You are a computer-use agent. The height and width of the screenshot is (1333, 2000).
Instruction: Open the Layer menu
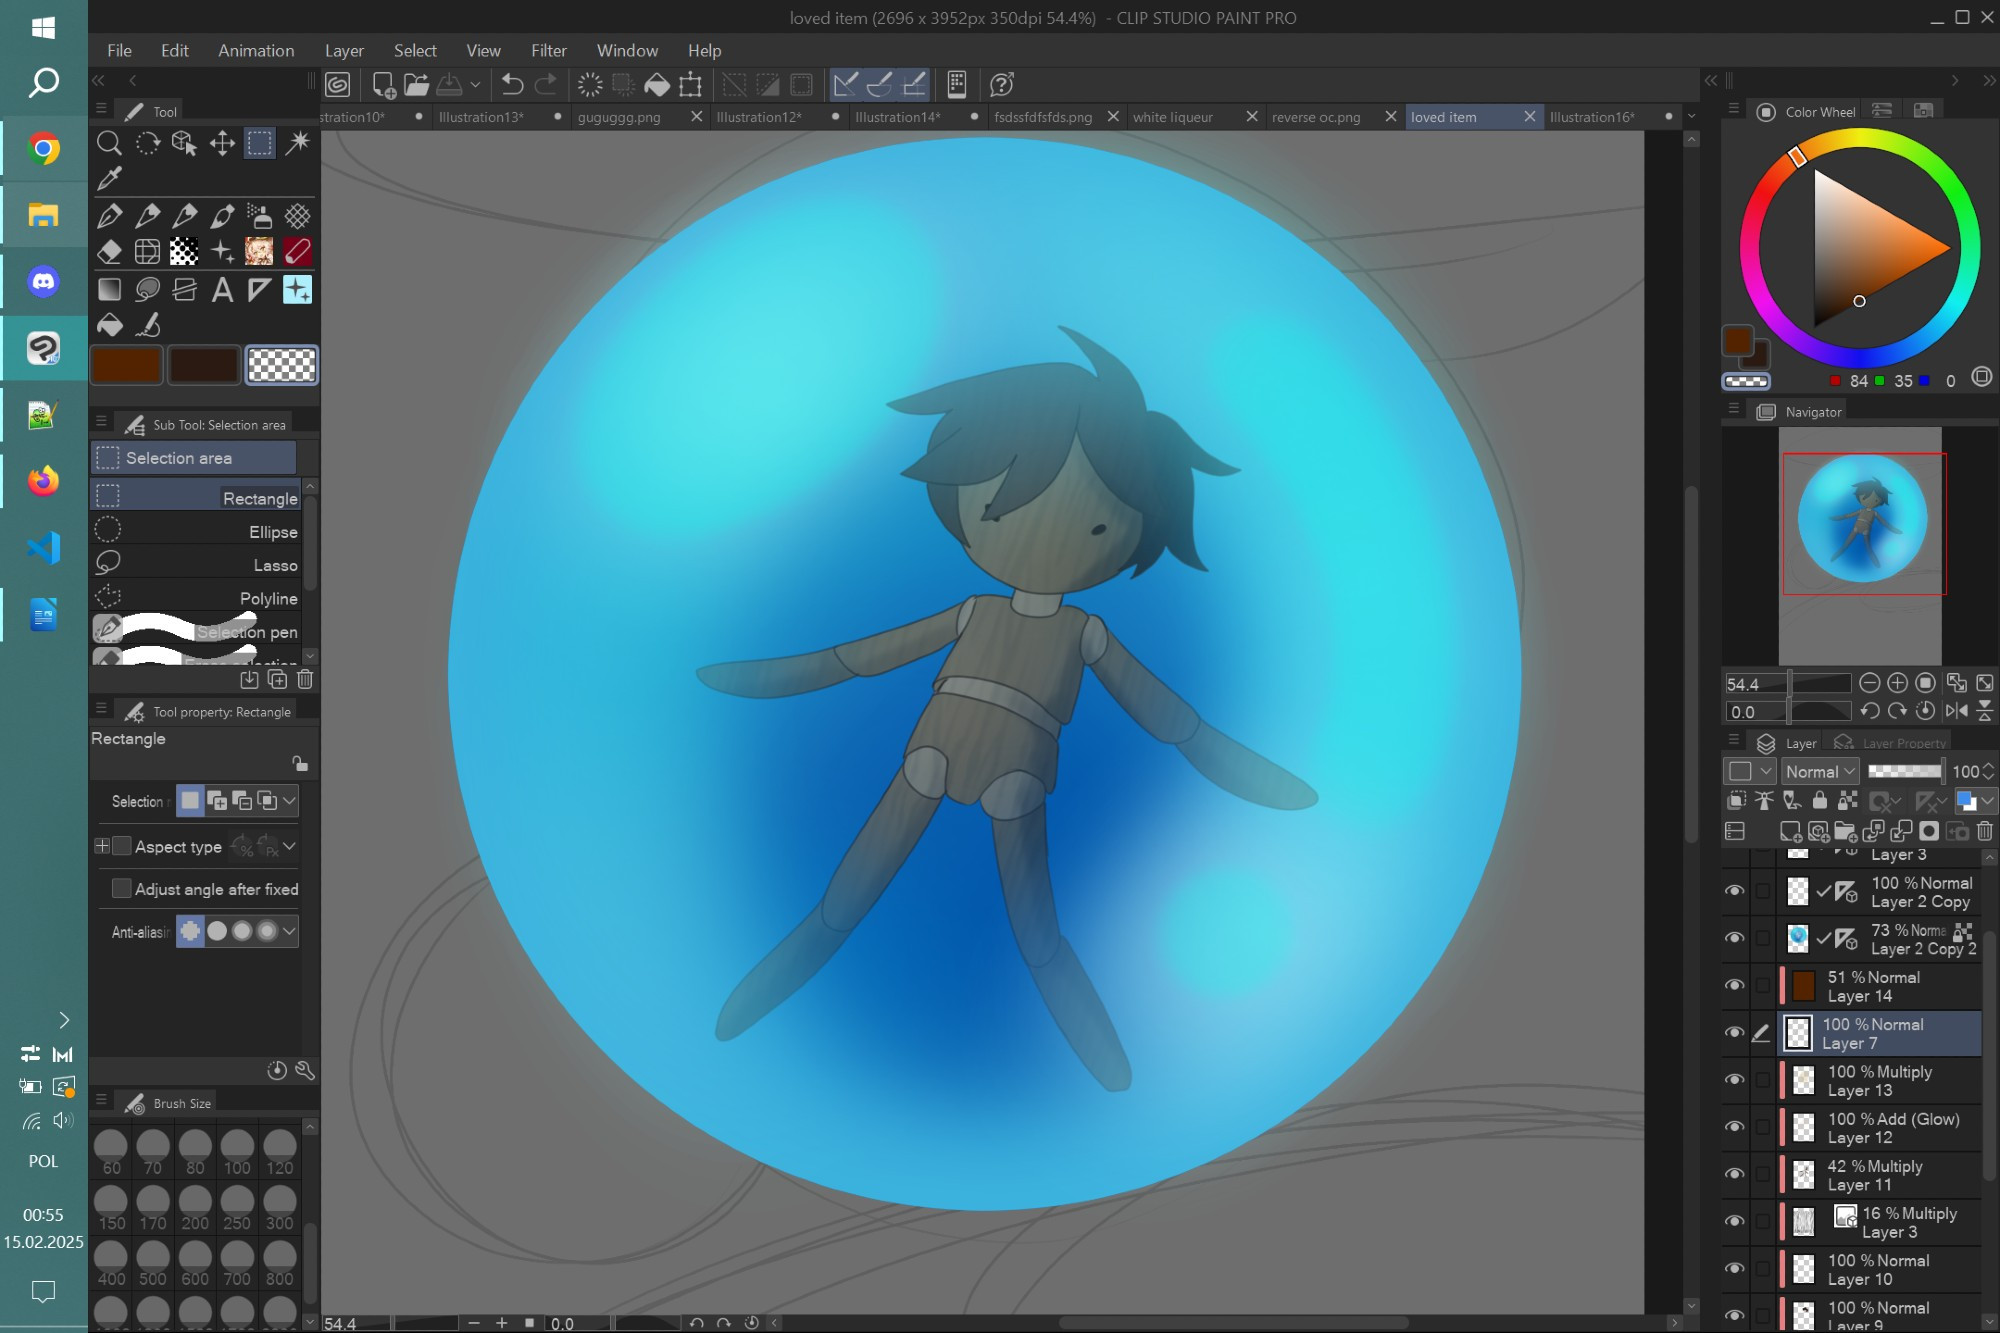pyautogui.click(x=344, y=50)
